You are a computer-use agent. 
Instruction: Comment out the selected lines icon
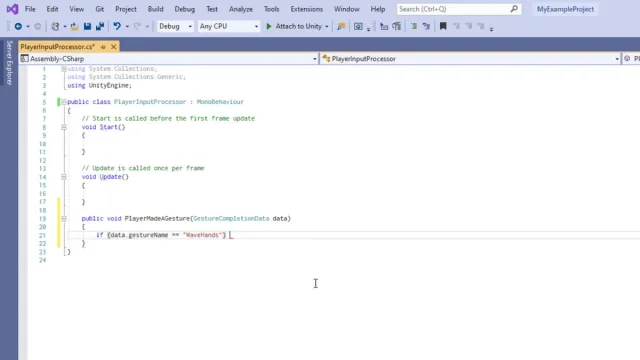point(413,27)
